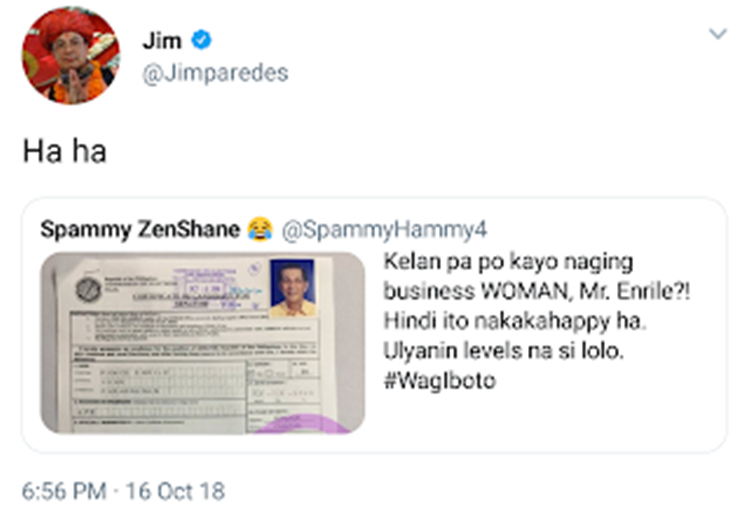Open the #WagIboto hashtag
Screen dimensions: 750x525
tap(440, 381)
